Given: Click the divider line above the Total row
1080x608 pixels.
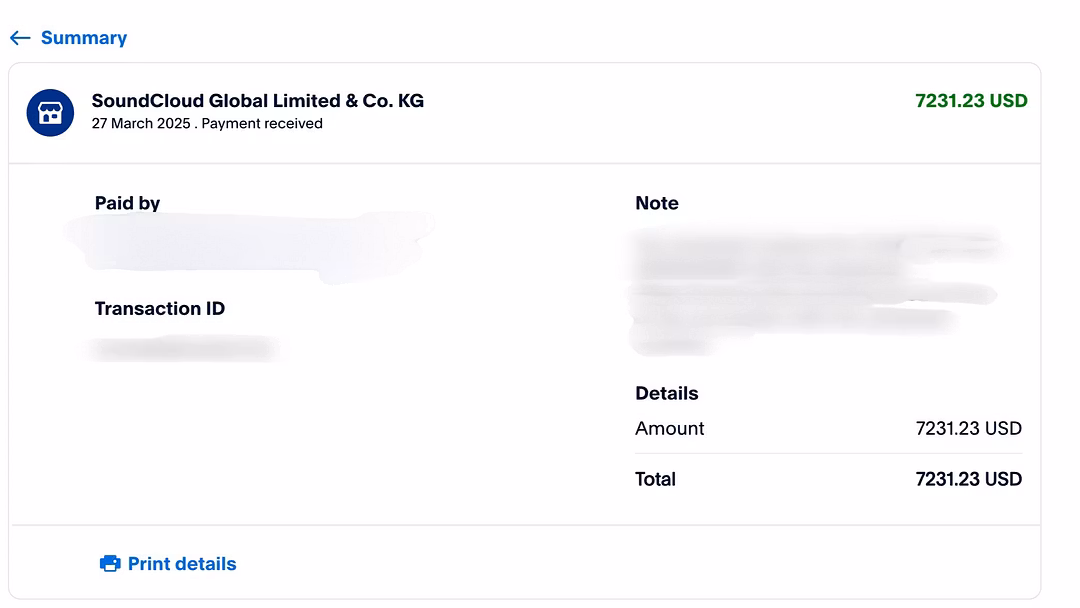Looking at the screenshot, I should (829, 454).
